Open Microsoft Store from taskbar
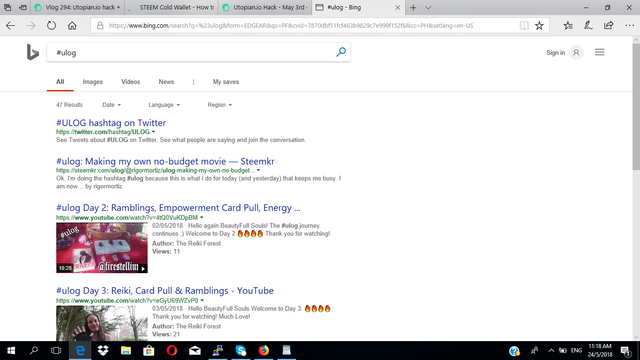 (x=149, y=351)
